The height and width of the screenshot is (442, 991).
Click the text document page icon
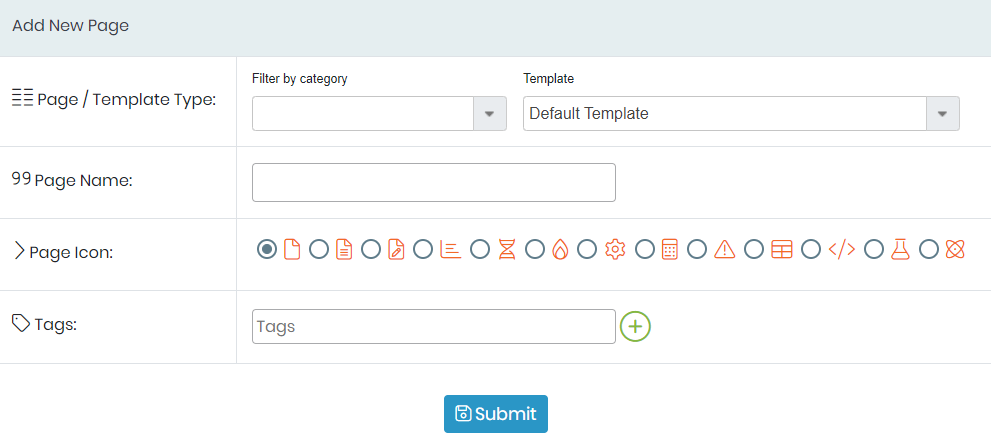point(344,249)
